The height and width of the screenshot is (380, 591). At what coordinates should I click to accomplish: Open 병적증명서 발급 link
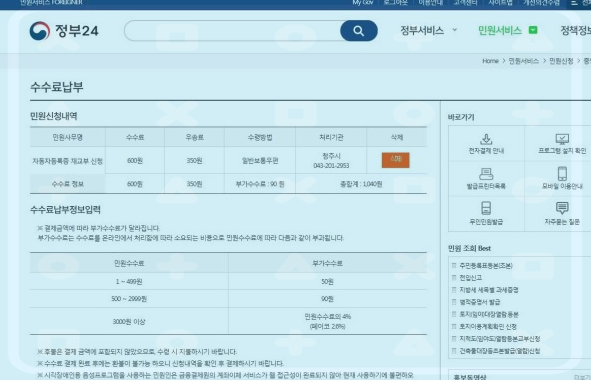480,302
